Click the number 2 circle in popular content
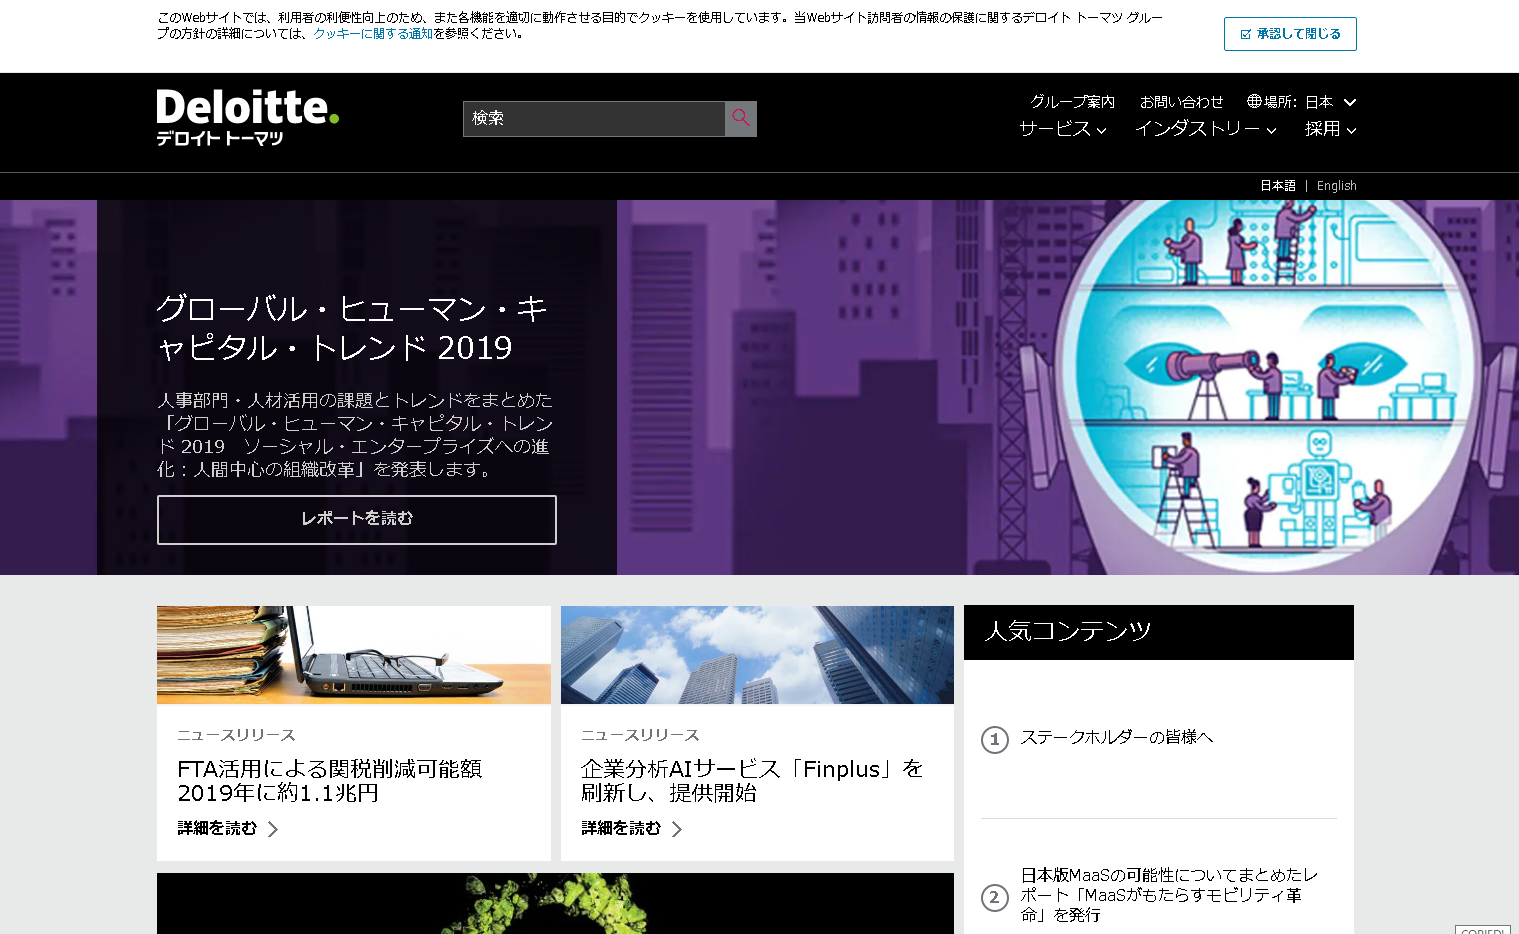Viewport: 1519px width, 934px height. point(994,897)
